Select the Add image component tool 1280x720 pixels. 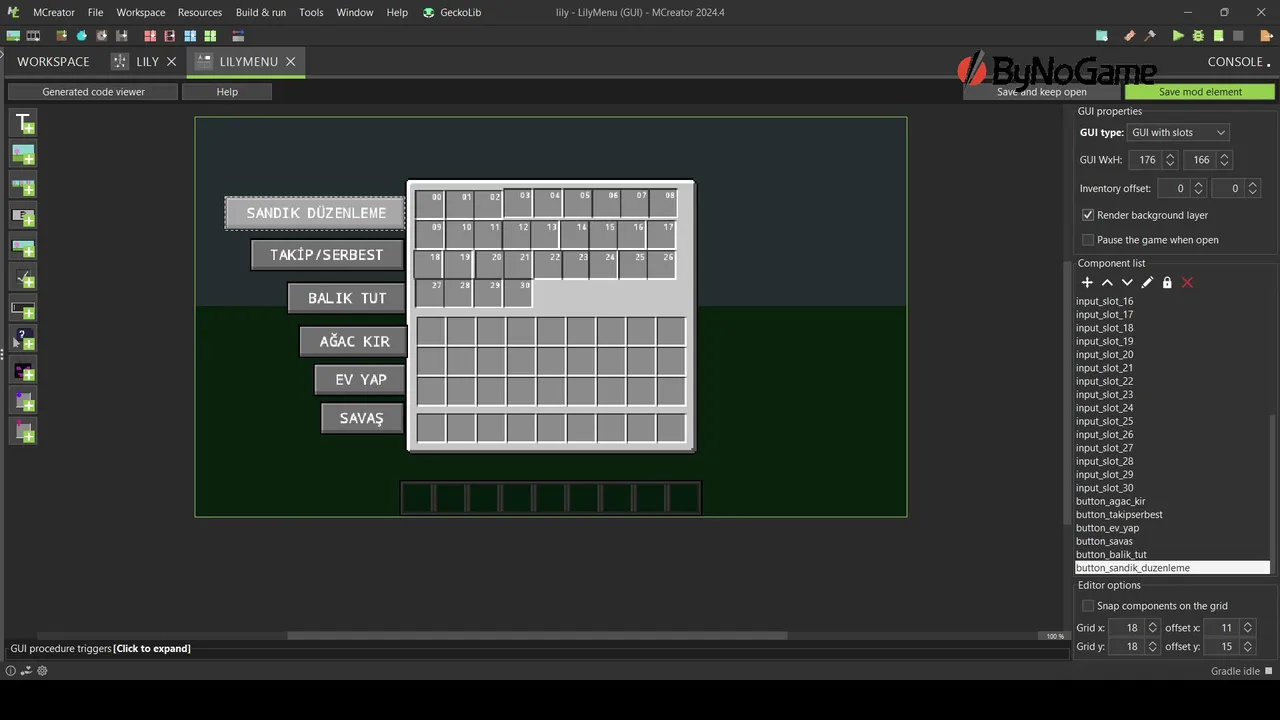[x=23, y=154]
